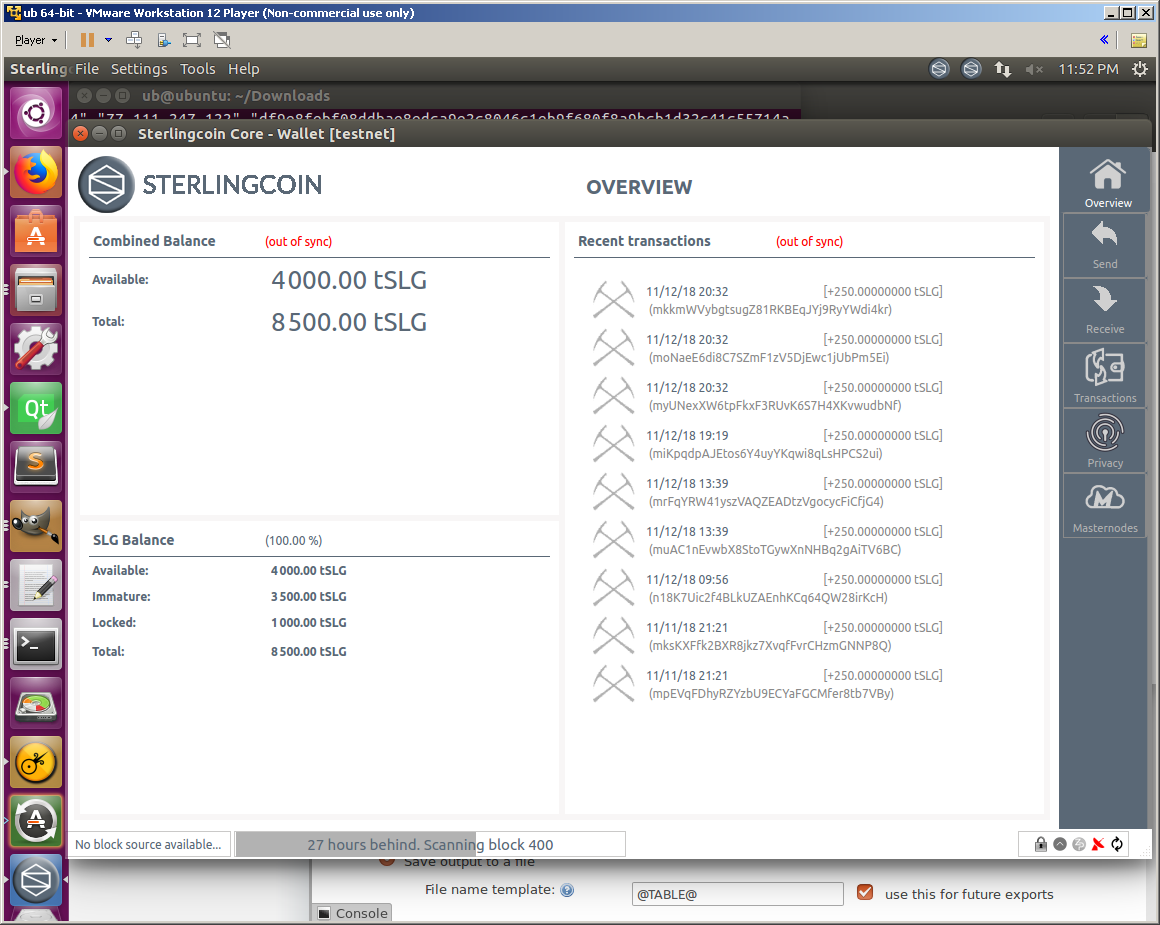Select transaction moNaeE6di8C7SZmF1zV5DjEwc1jUbPm5Ei

coord(767,349)
